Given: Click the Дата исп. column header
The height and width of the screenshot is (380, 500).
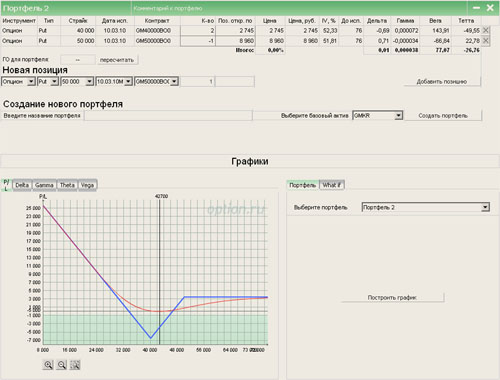Looking at the screenshot, I should [115, 21].
